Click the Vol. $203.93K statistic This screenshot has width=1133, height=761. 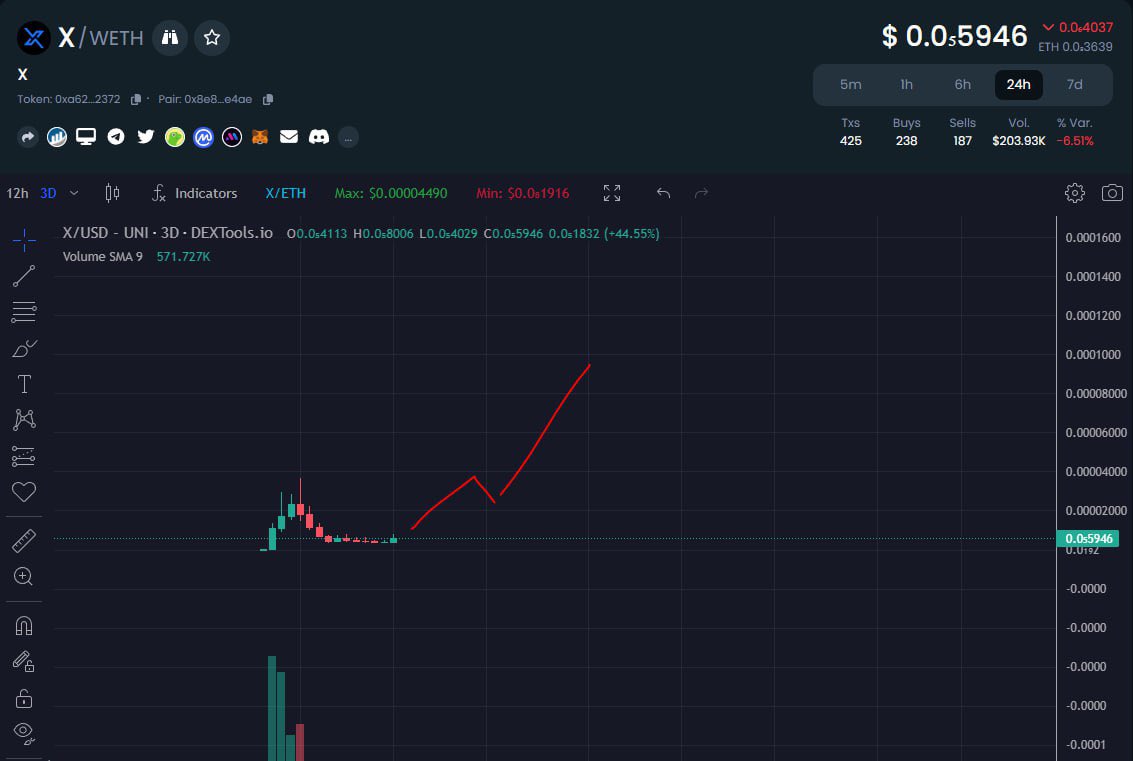pos(1019,132)
